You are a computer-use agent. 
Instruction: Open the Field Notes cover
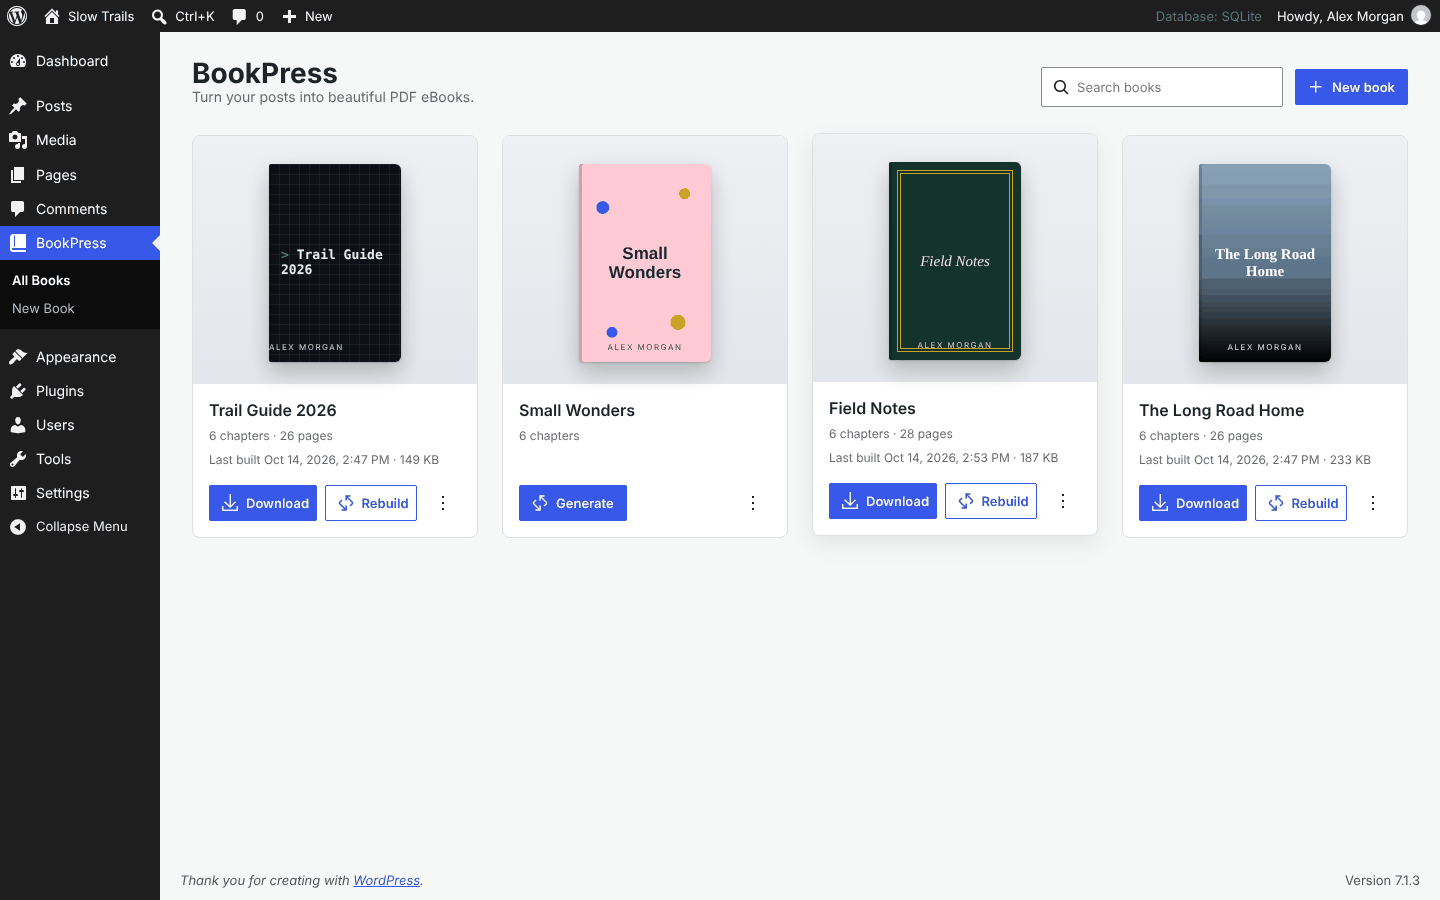point(955,261)
